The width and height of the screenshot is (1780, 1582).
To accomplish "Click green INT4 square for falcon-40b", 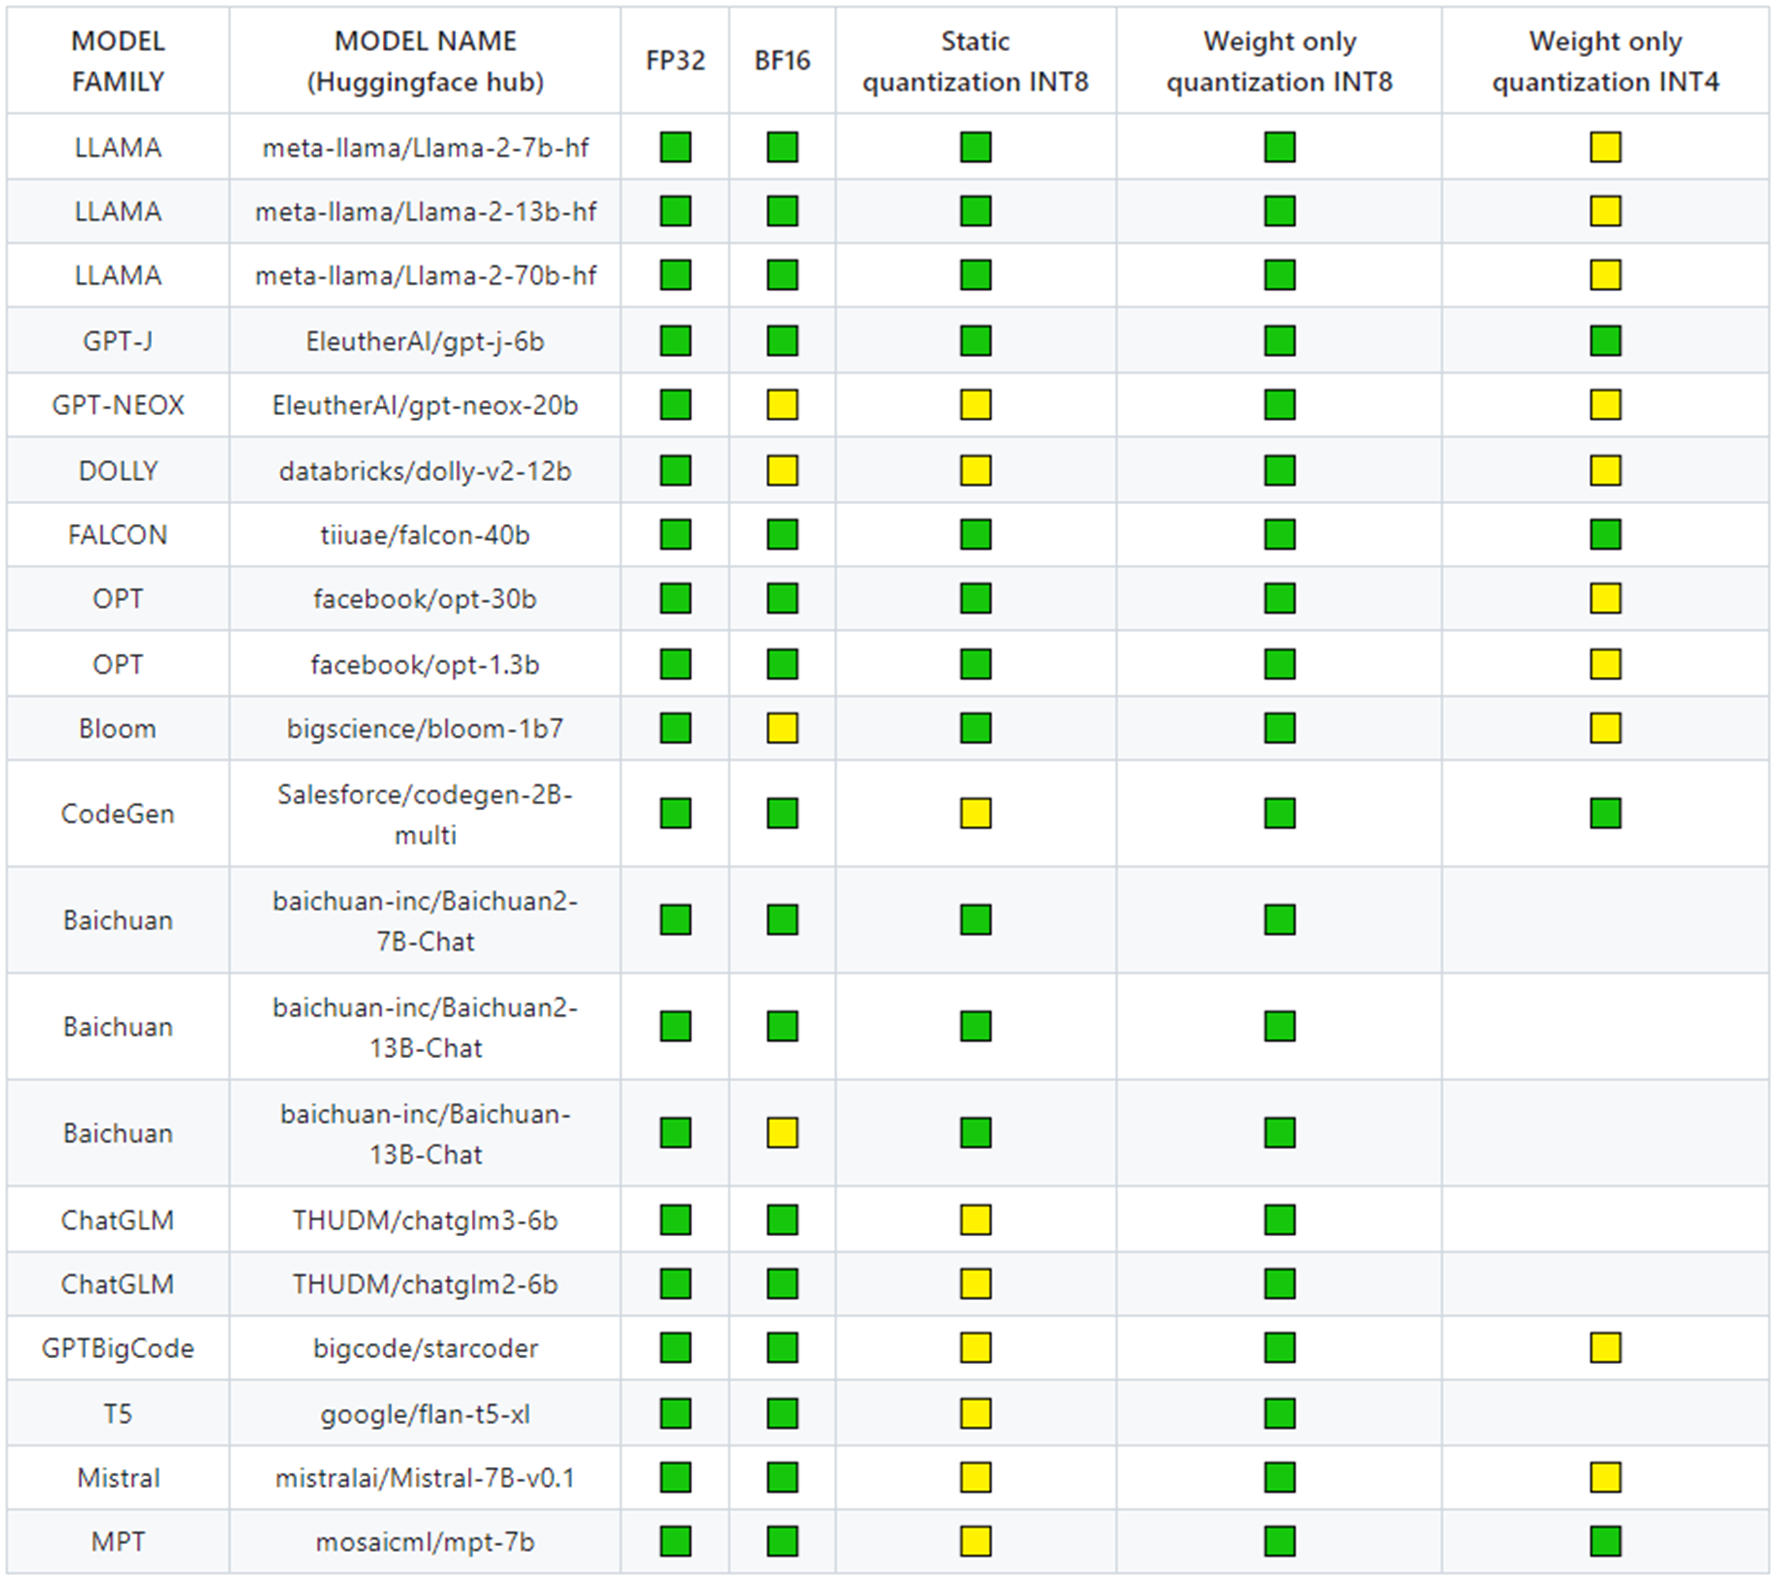I will click(1605, 534).
